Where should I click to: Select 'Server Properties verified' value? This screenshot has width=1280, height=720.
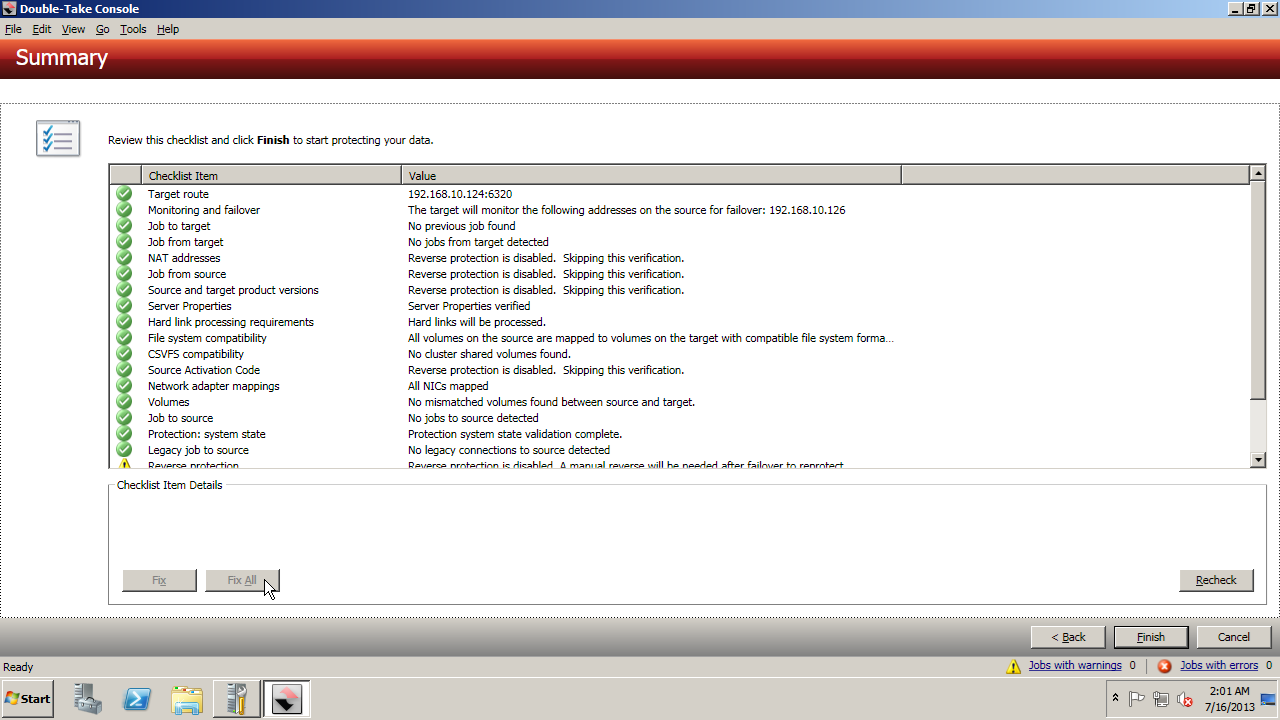coord(469,306)
